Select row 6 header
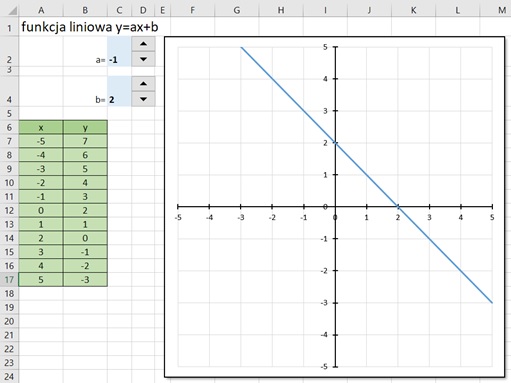 [x=9, y=127]
